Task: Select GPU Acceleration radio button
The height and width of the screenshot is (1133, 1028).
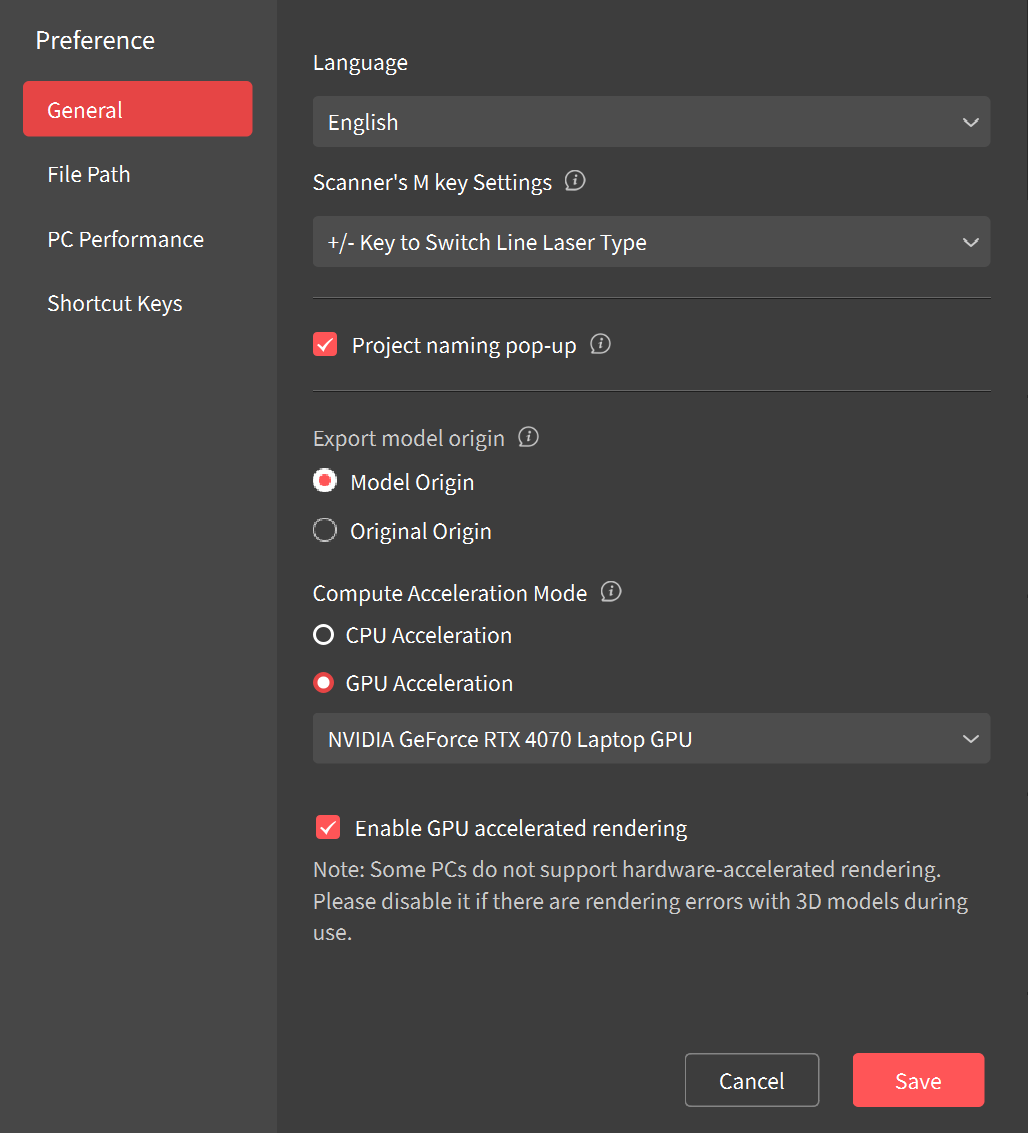Action: [324, 684]
